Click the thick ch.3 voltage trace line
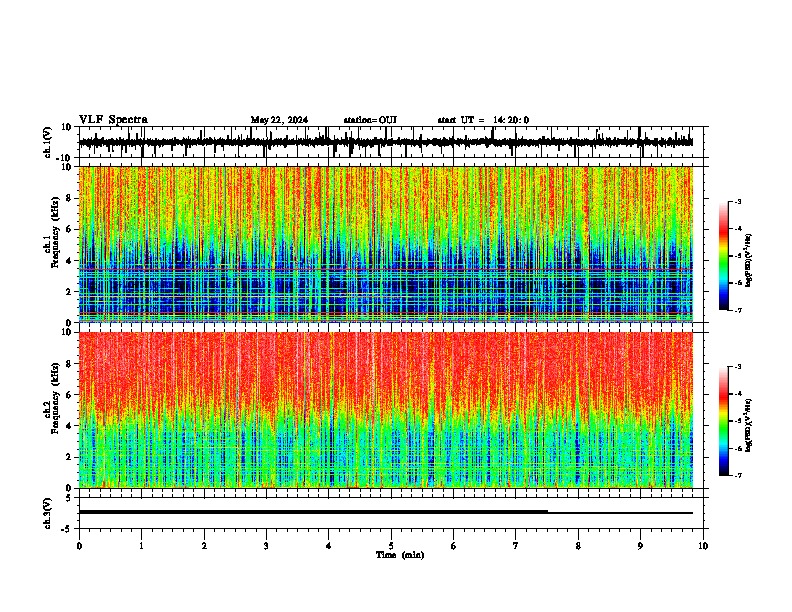This screenshot has width=792, height=612. (313, 512)
